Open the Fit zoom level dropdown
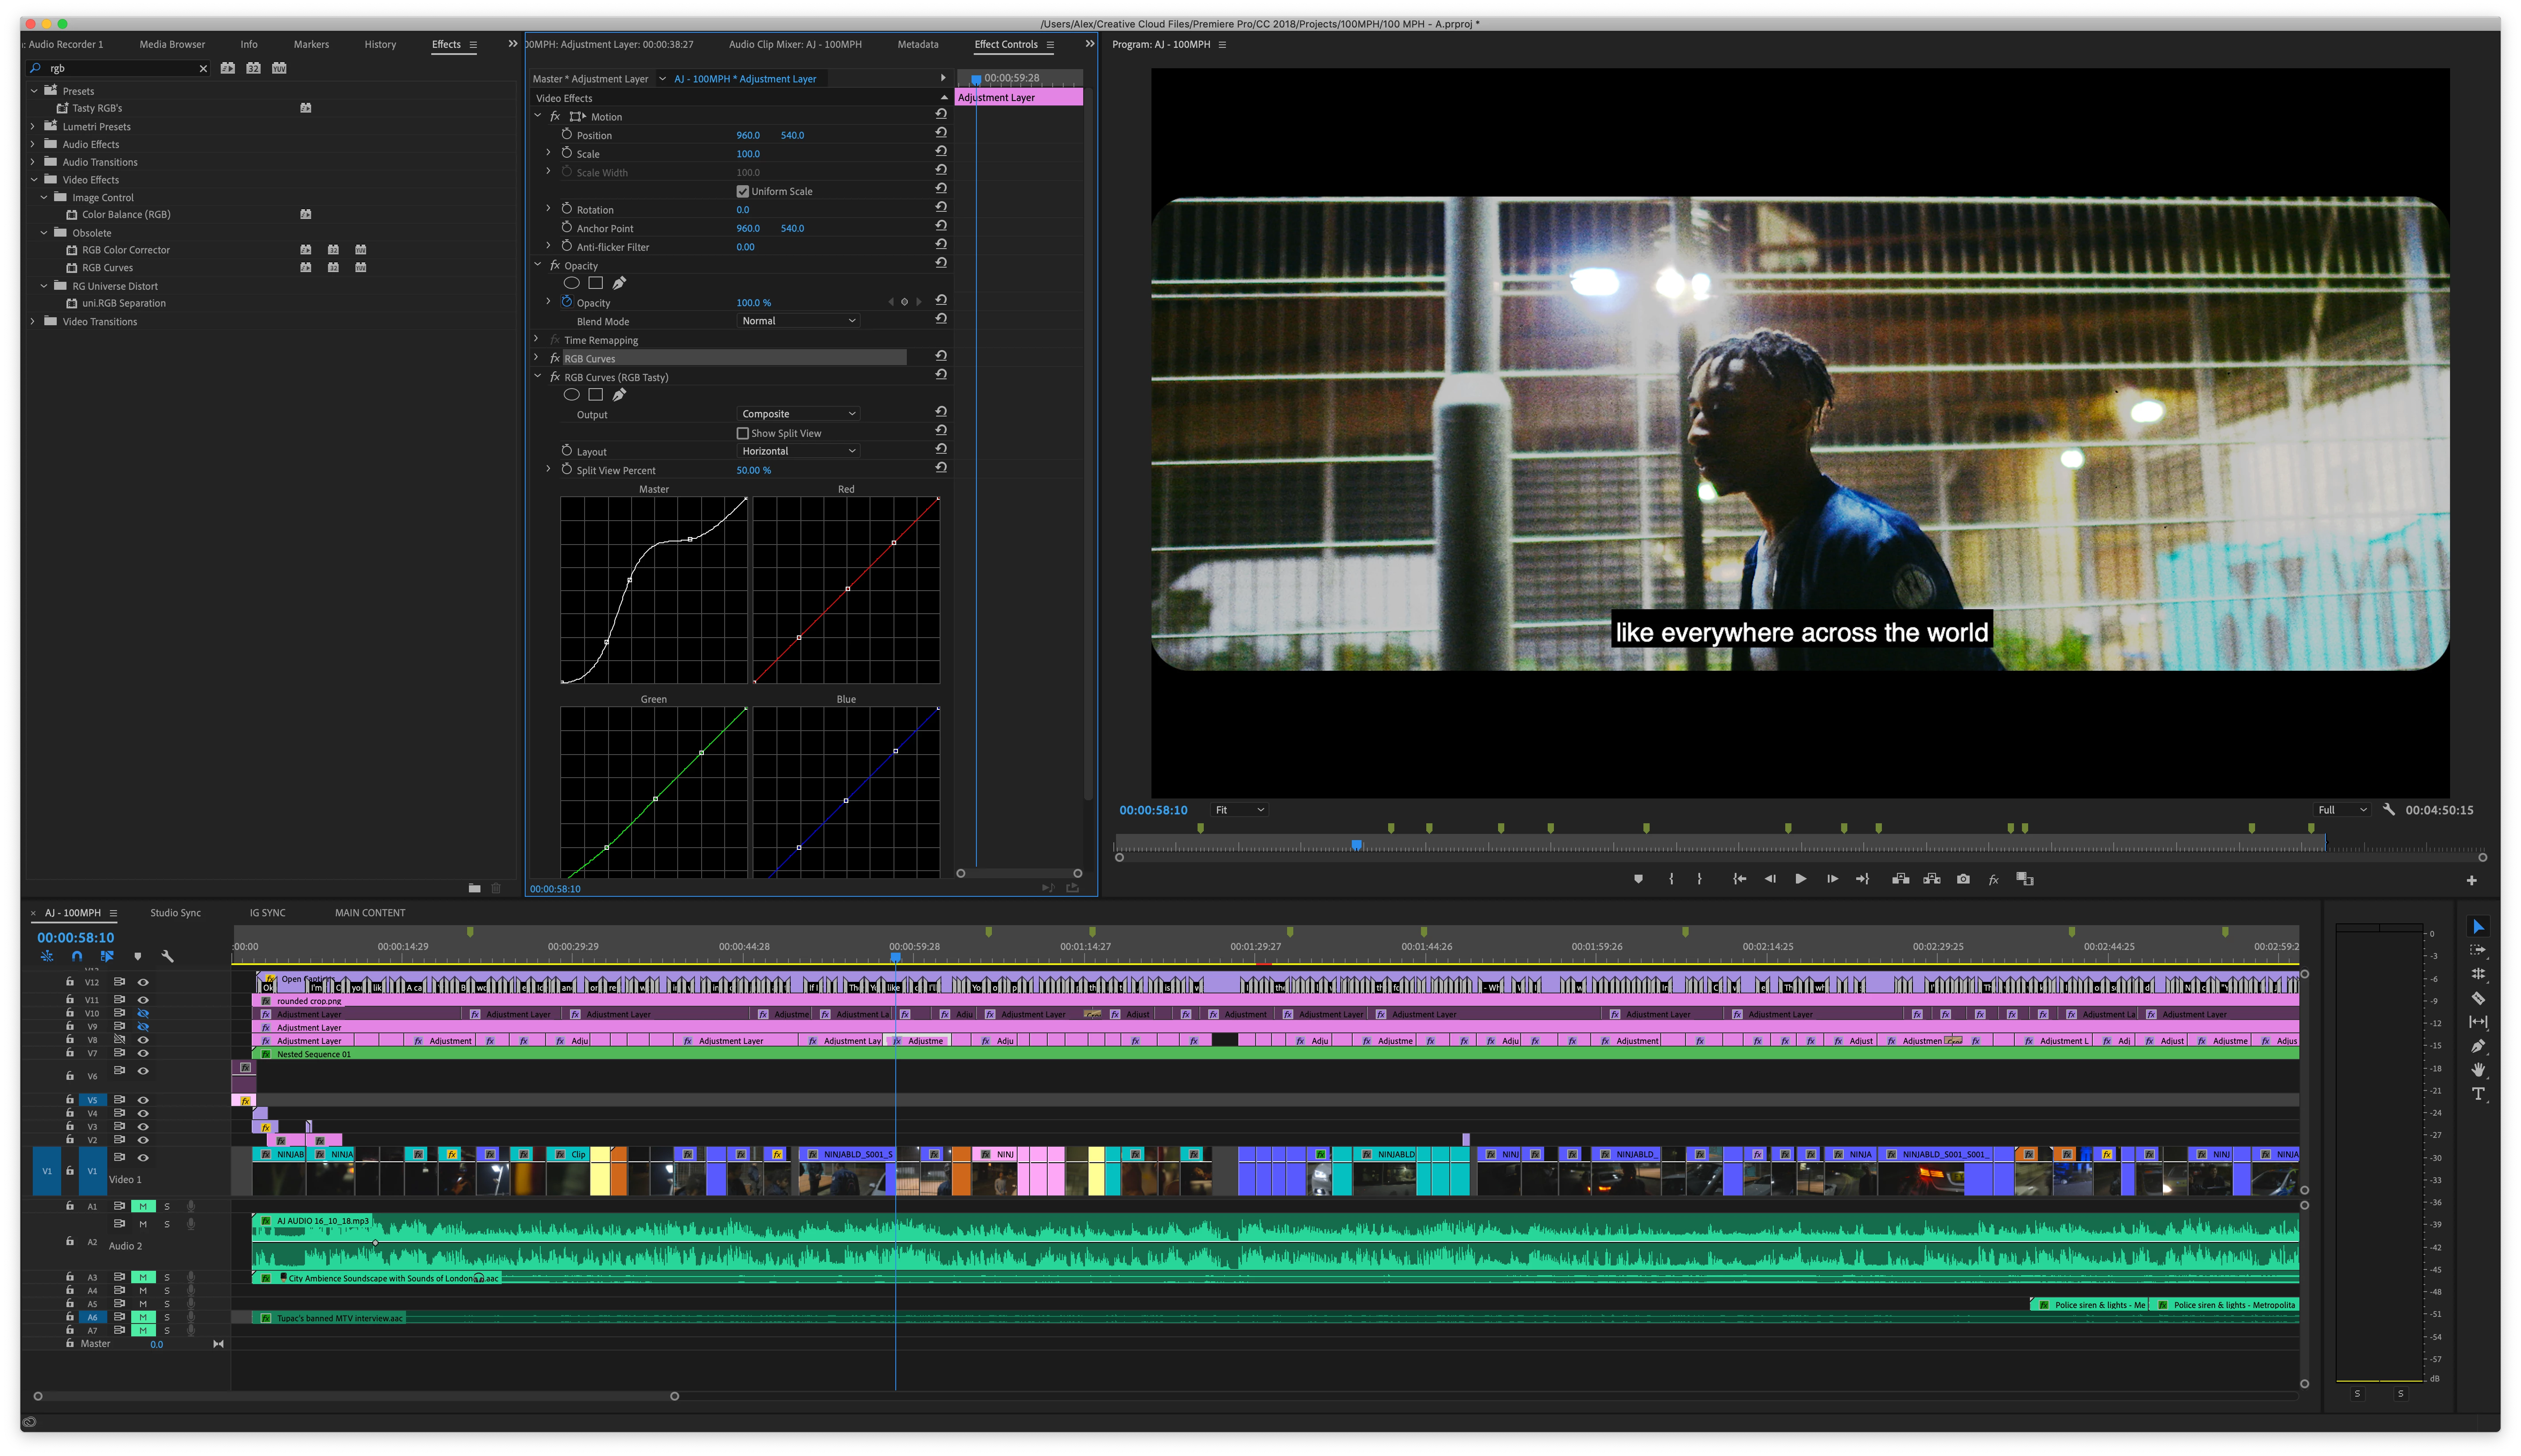Viewport: 2521px width, 1456px height. [x=1238, y=810]
